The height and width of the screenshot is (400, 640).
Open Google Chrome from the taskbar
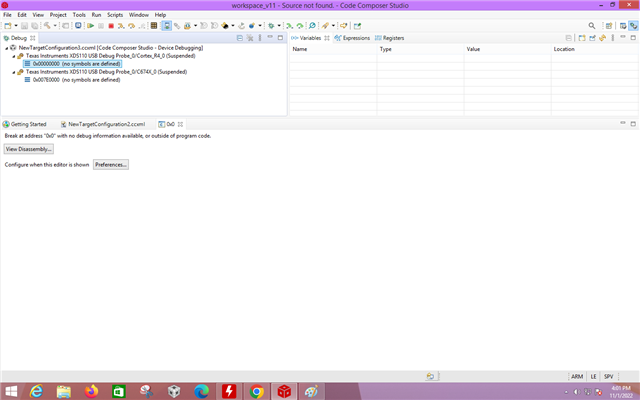pos(256,391)
